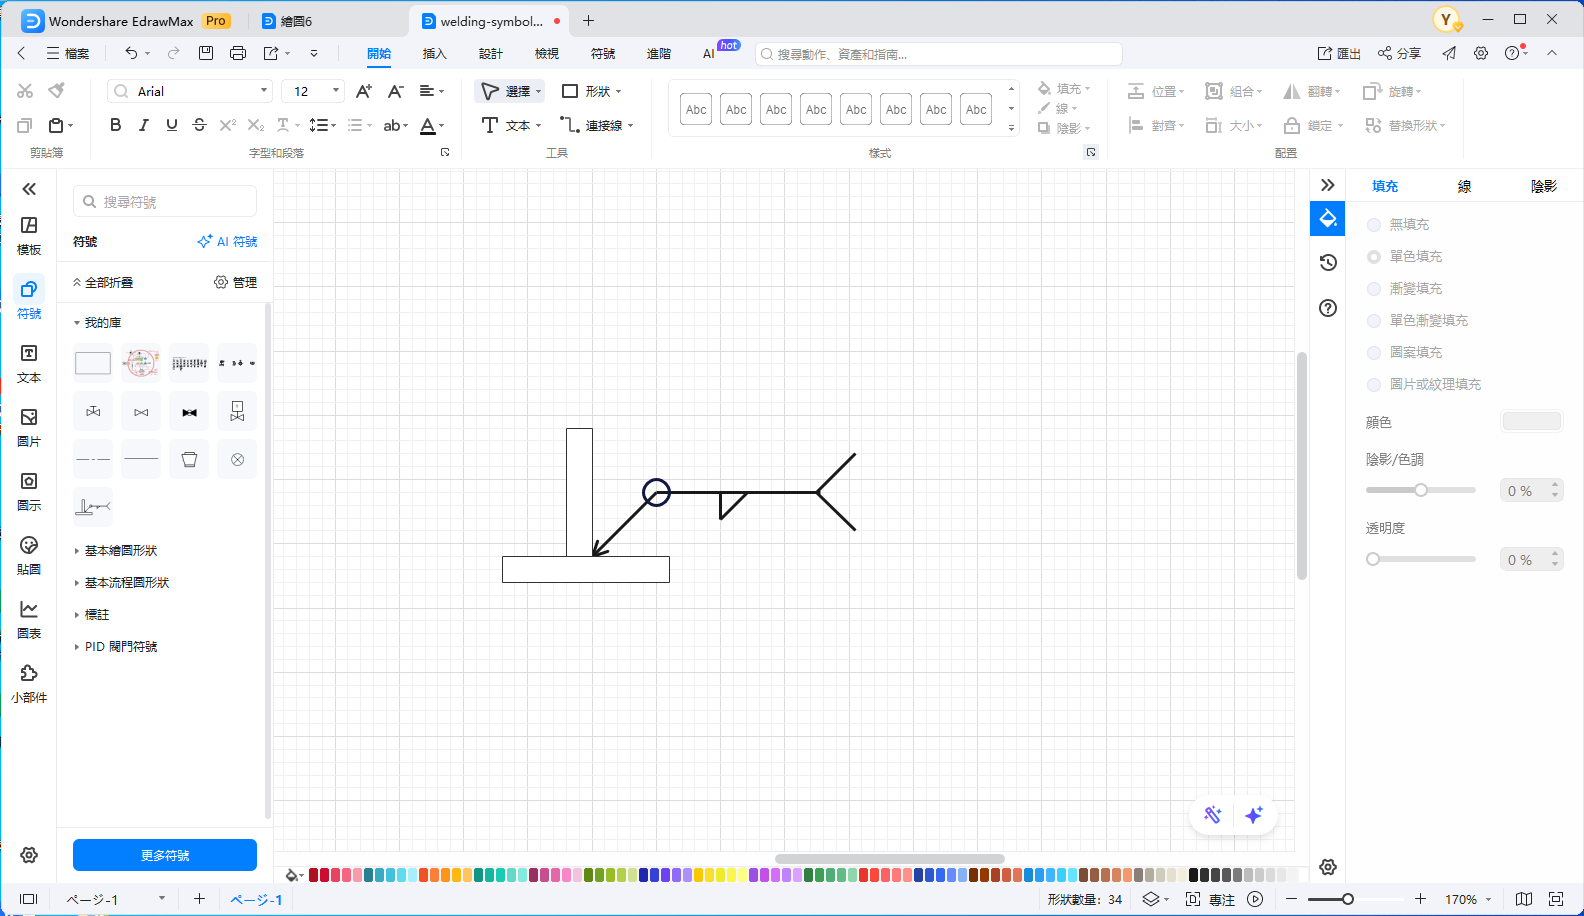Click the transparency slider handle

click(x=1374, y=559)
